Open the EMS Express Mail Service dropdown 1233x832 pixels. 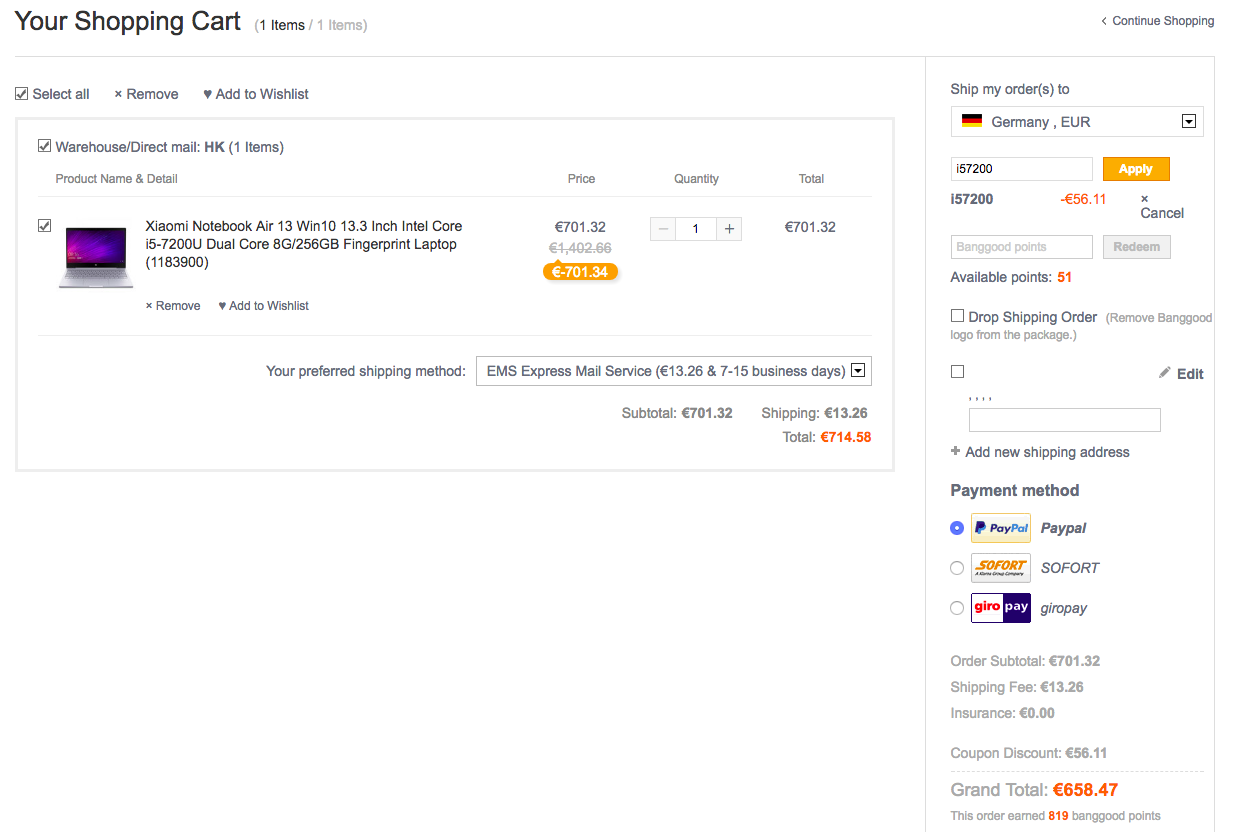[x=674, y=371]
